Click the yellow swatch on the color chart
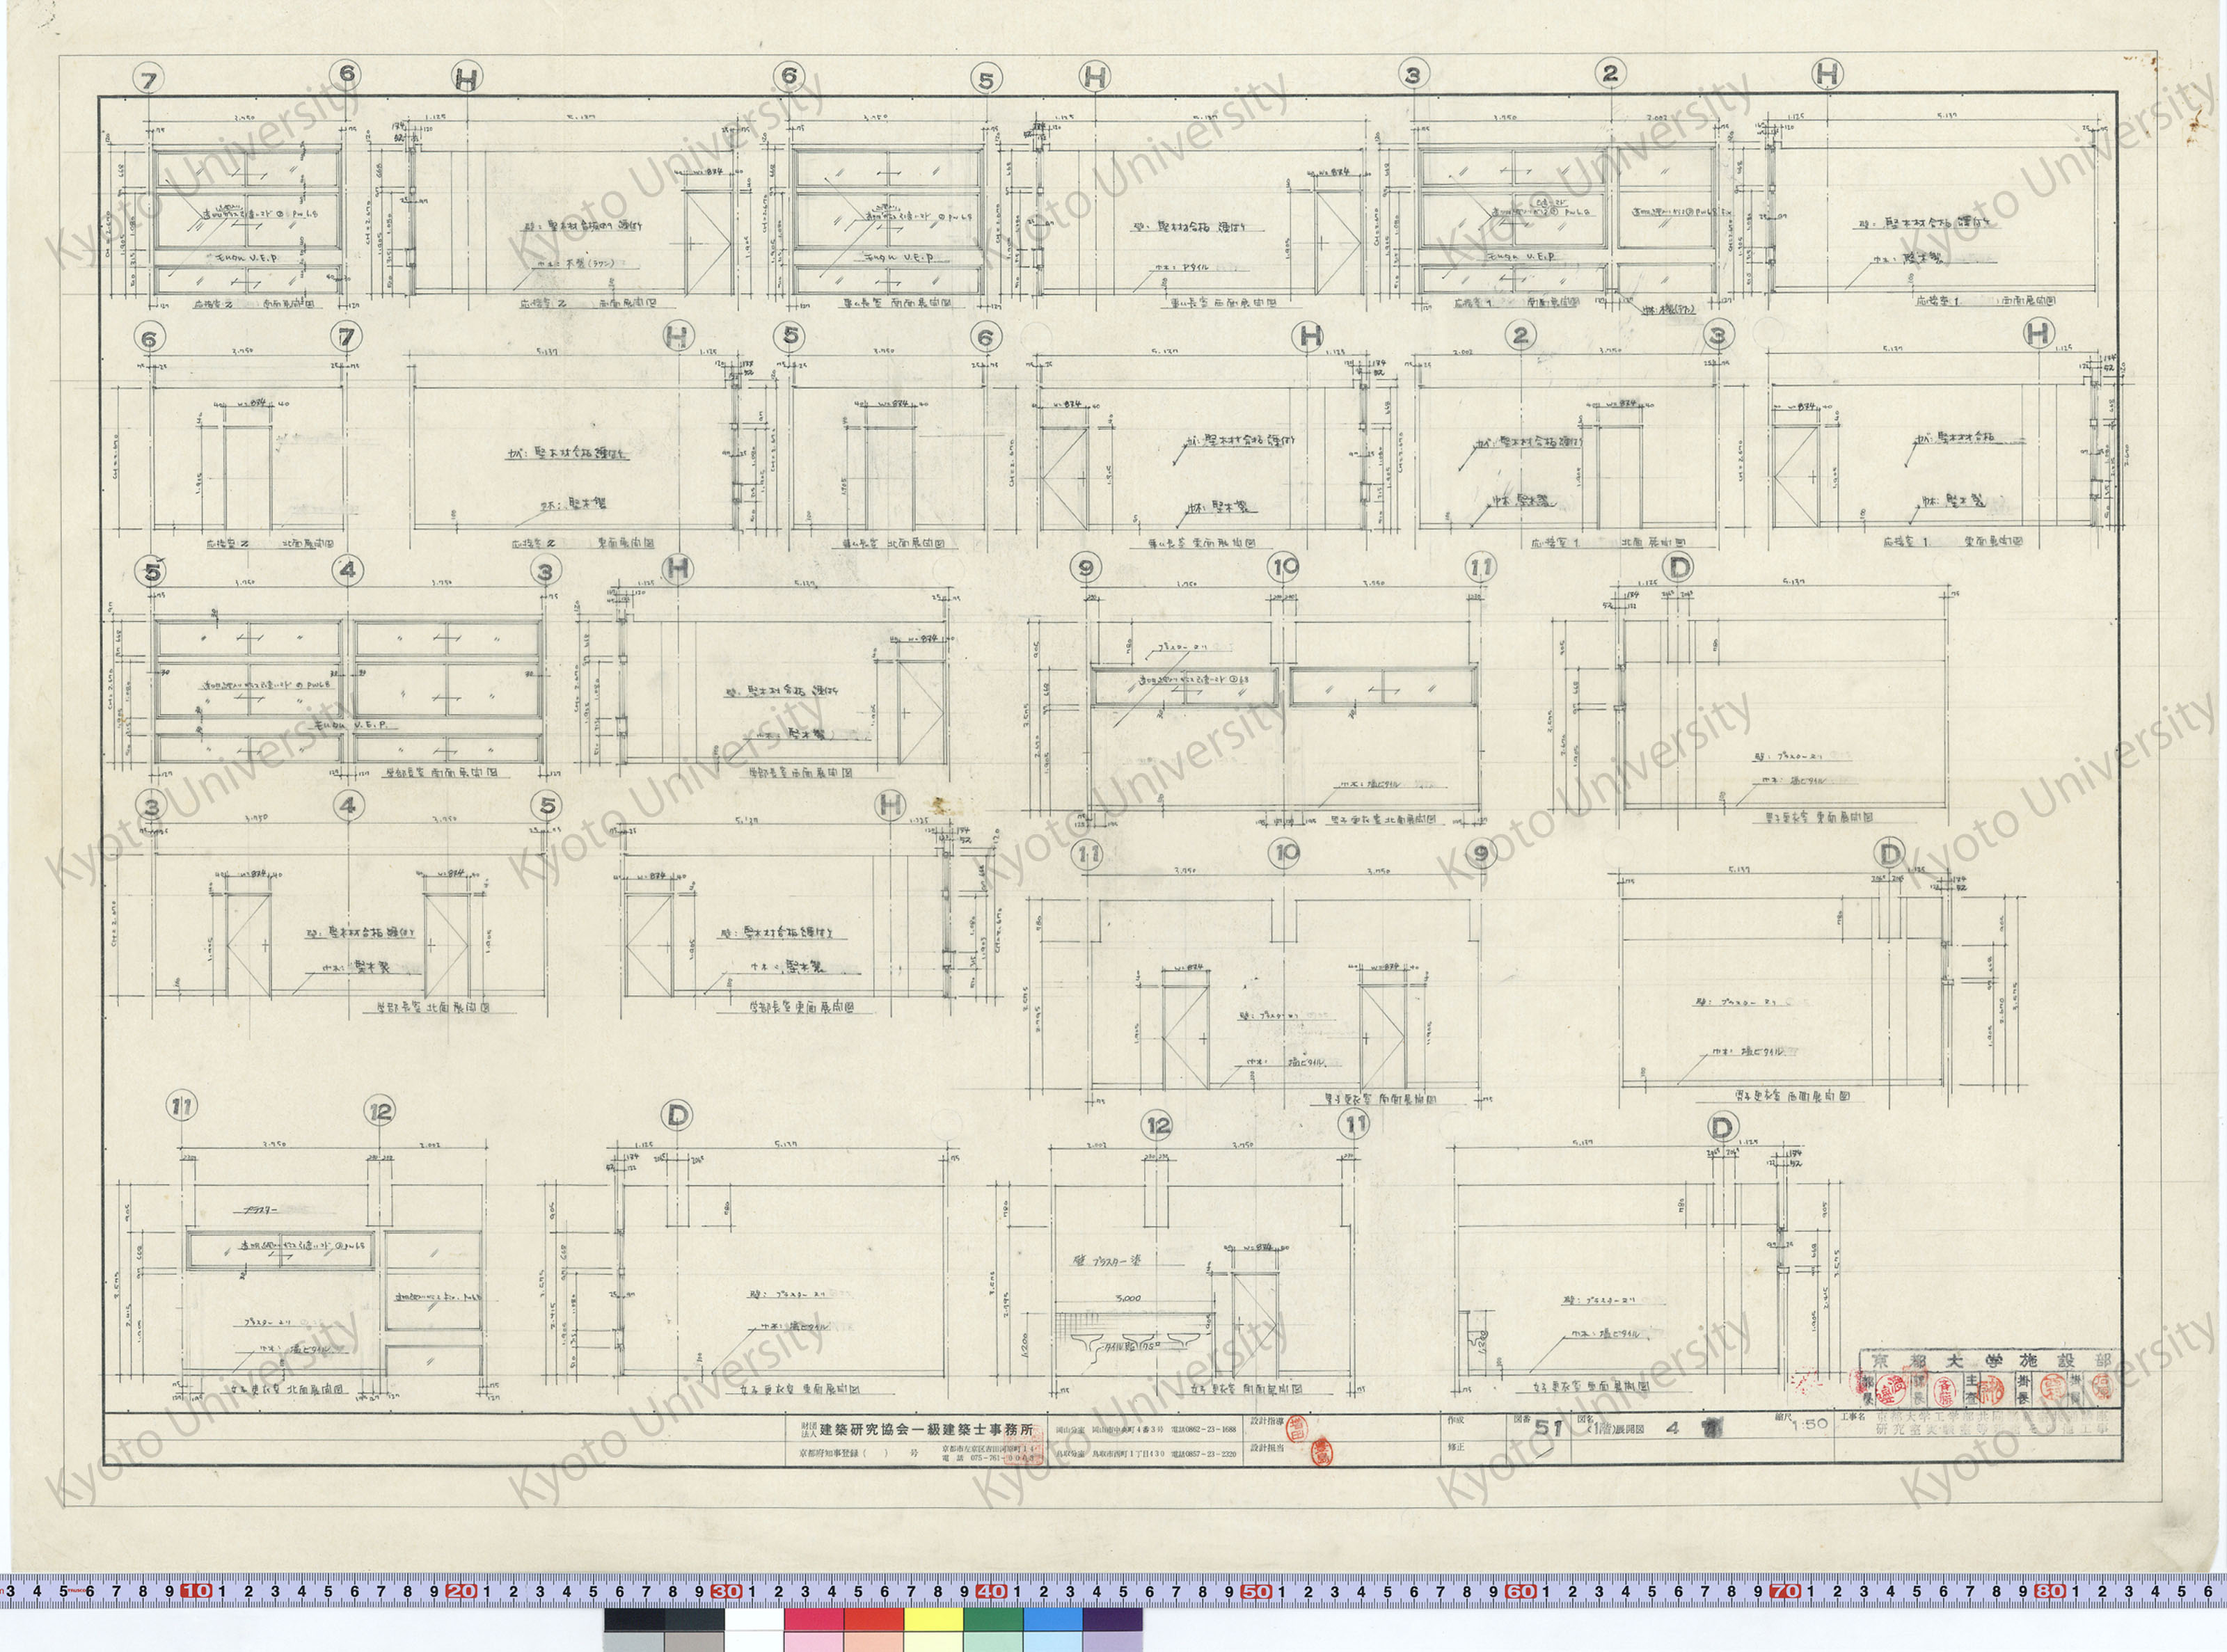The height and width of the screenshot is (1652, 2227). pos(933,1619)
